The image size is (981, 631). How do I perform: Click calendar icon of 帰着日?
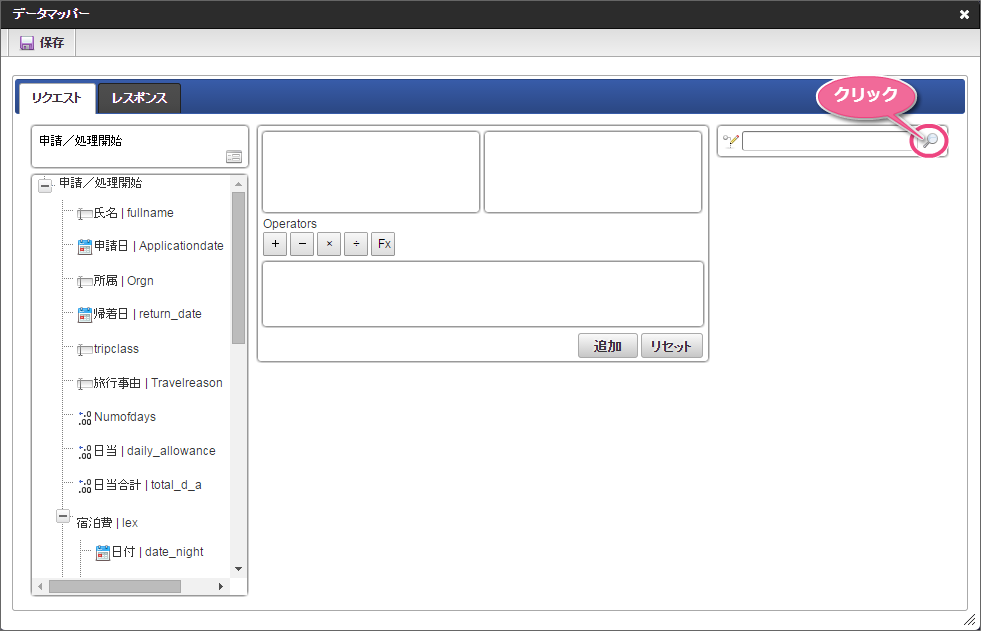(85, 315)
